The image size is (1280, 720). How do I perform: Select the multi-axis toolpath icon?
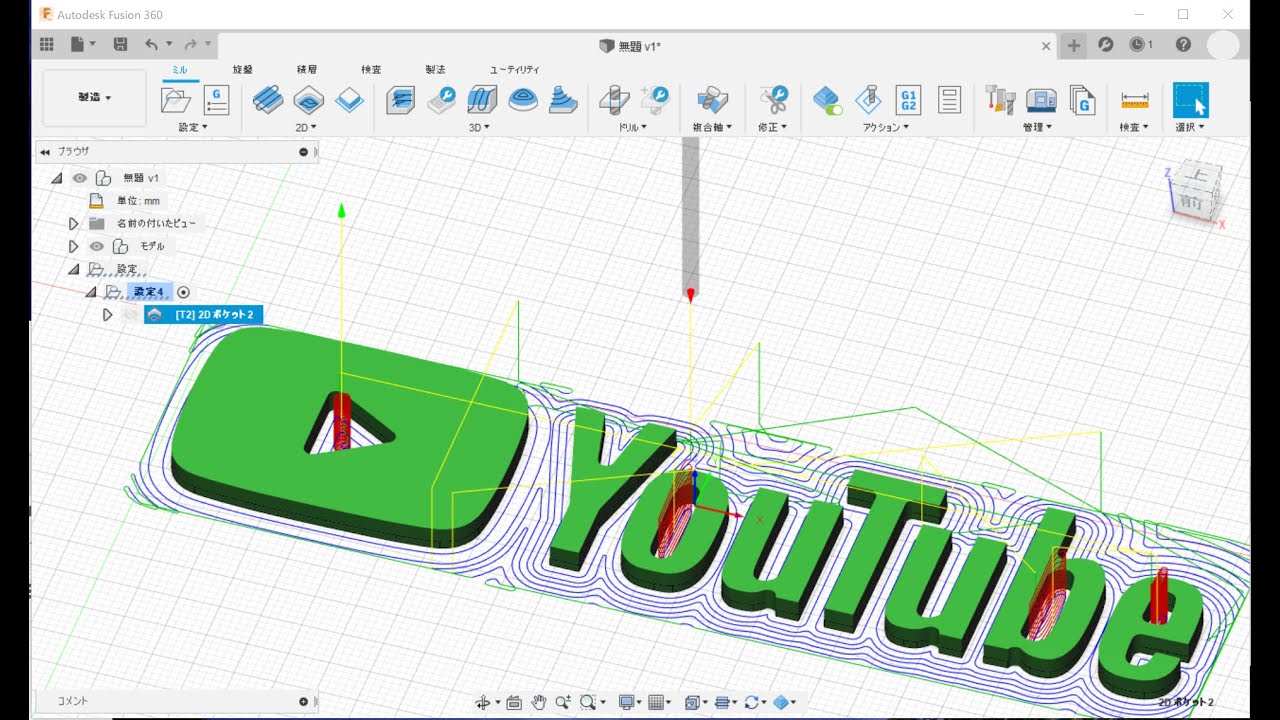coord(712,100)
